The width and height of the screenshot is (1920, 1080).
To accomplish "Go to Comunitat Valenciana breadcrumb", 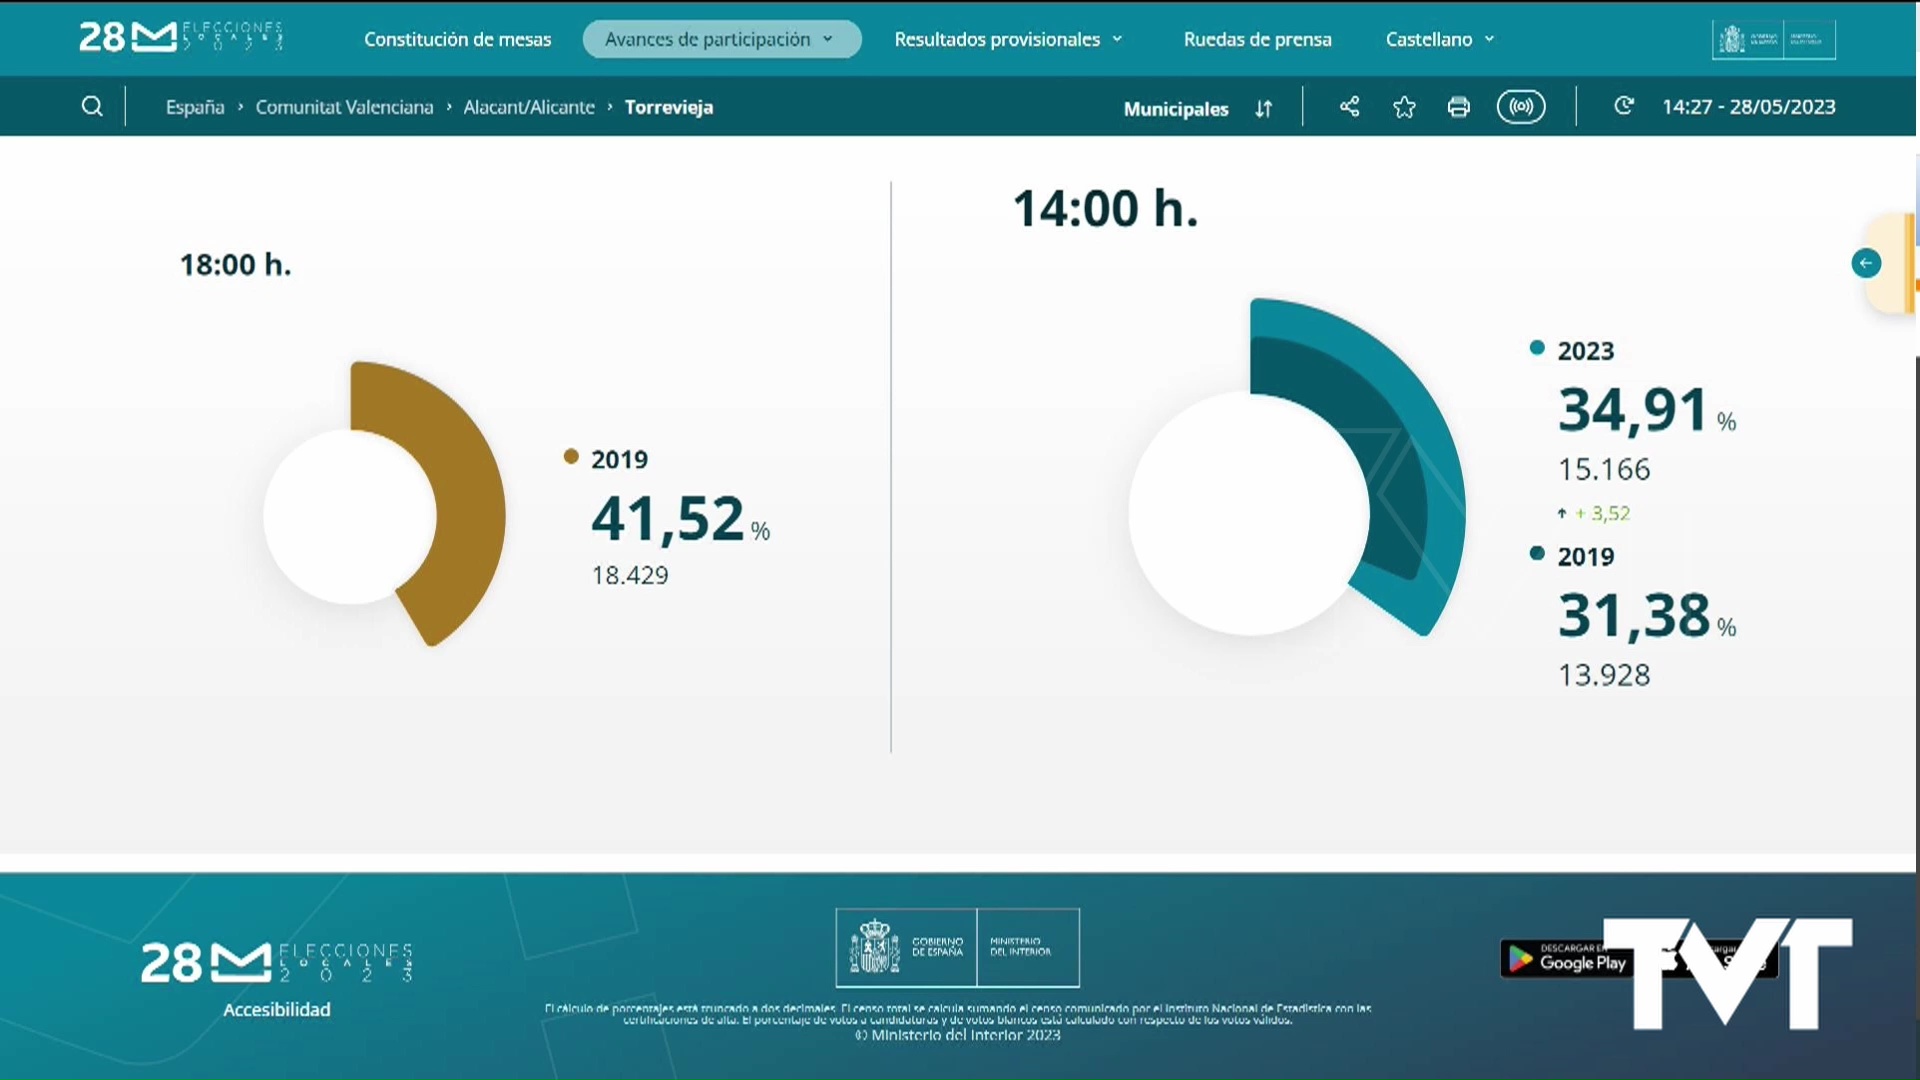I will [344, 107].
